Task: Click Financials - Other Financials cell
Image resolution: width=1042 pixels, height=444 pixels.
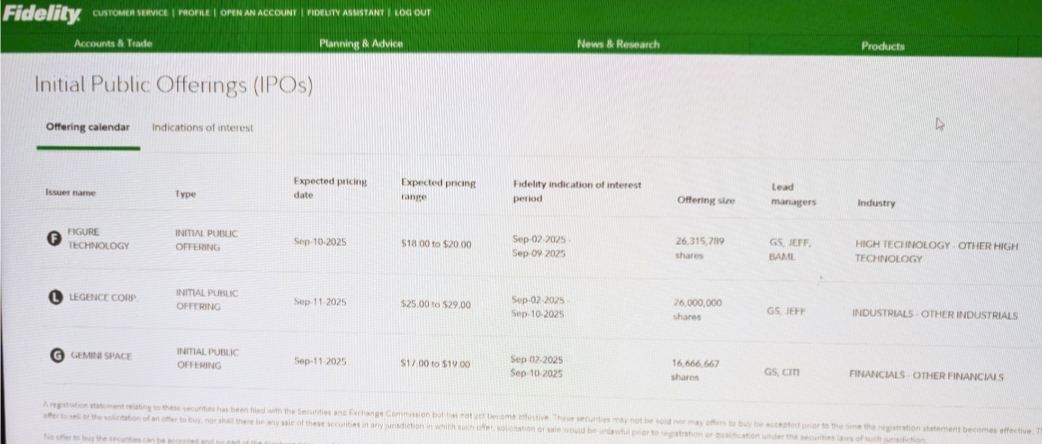Action: [926, 375]
